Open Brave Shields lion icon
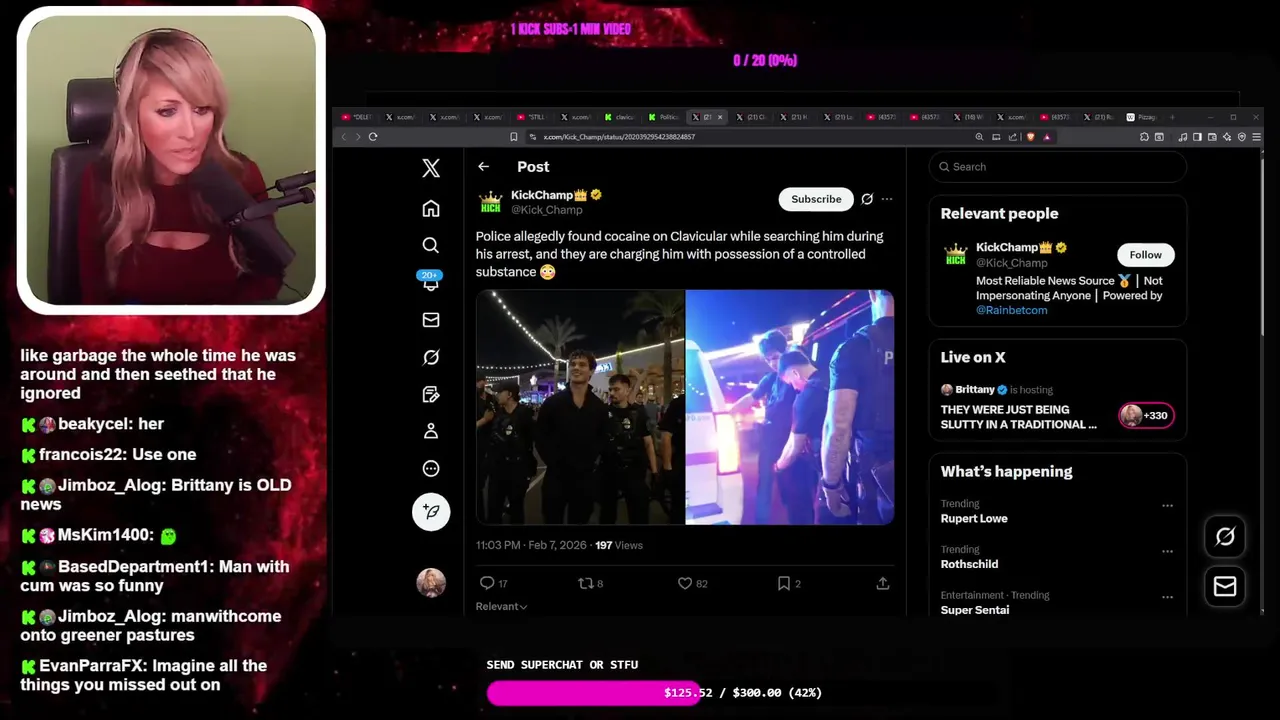Screen dimensions: 1280x720 1031,137
